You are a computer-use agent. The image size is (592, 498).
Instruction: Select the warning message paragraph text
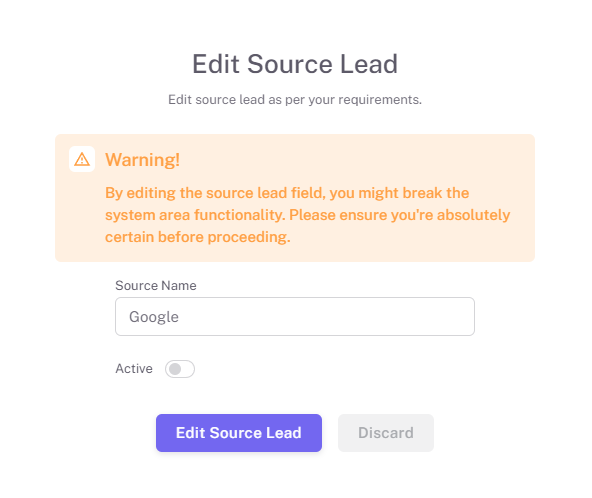click(x=307, y=215)
